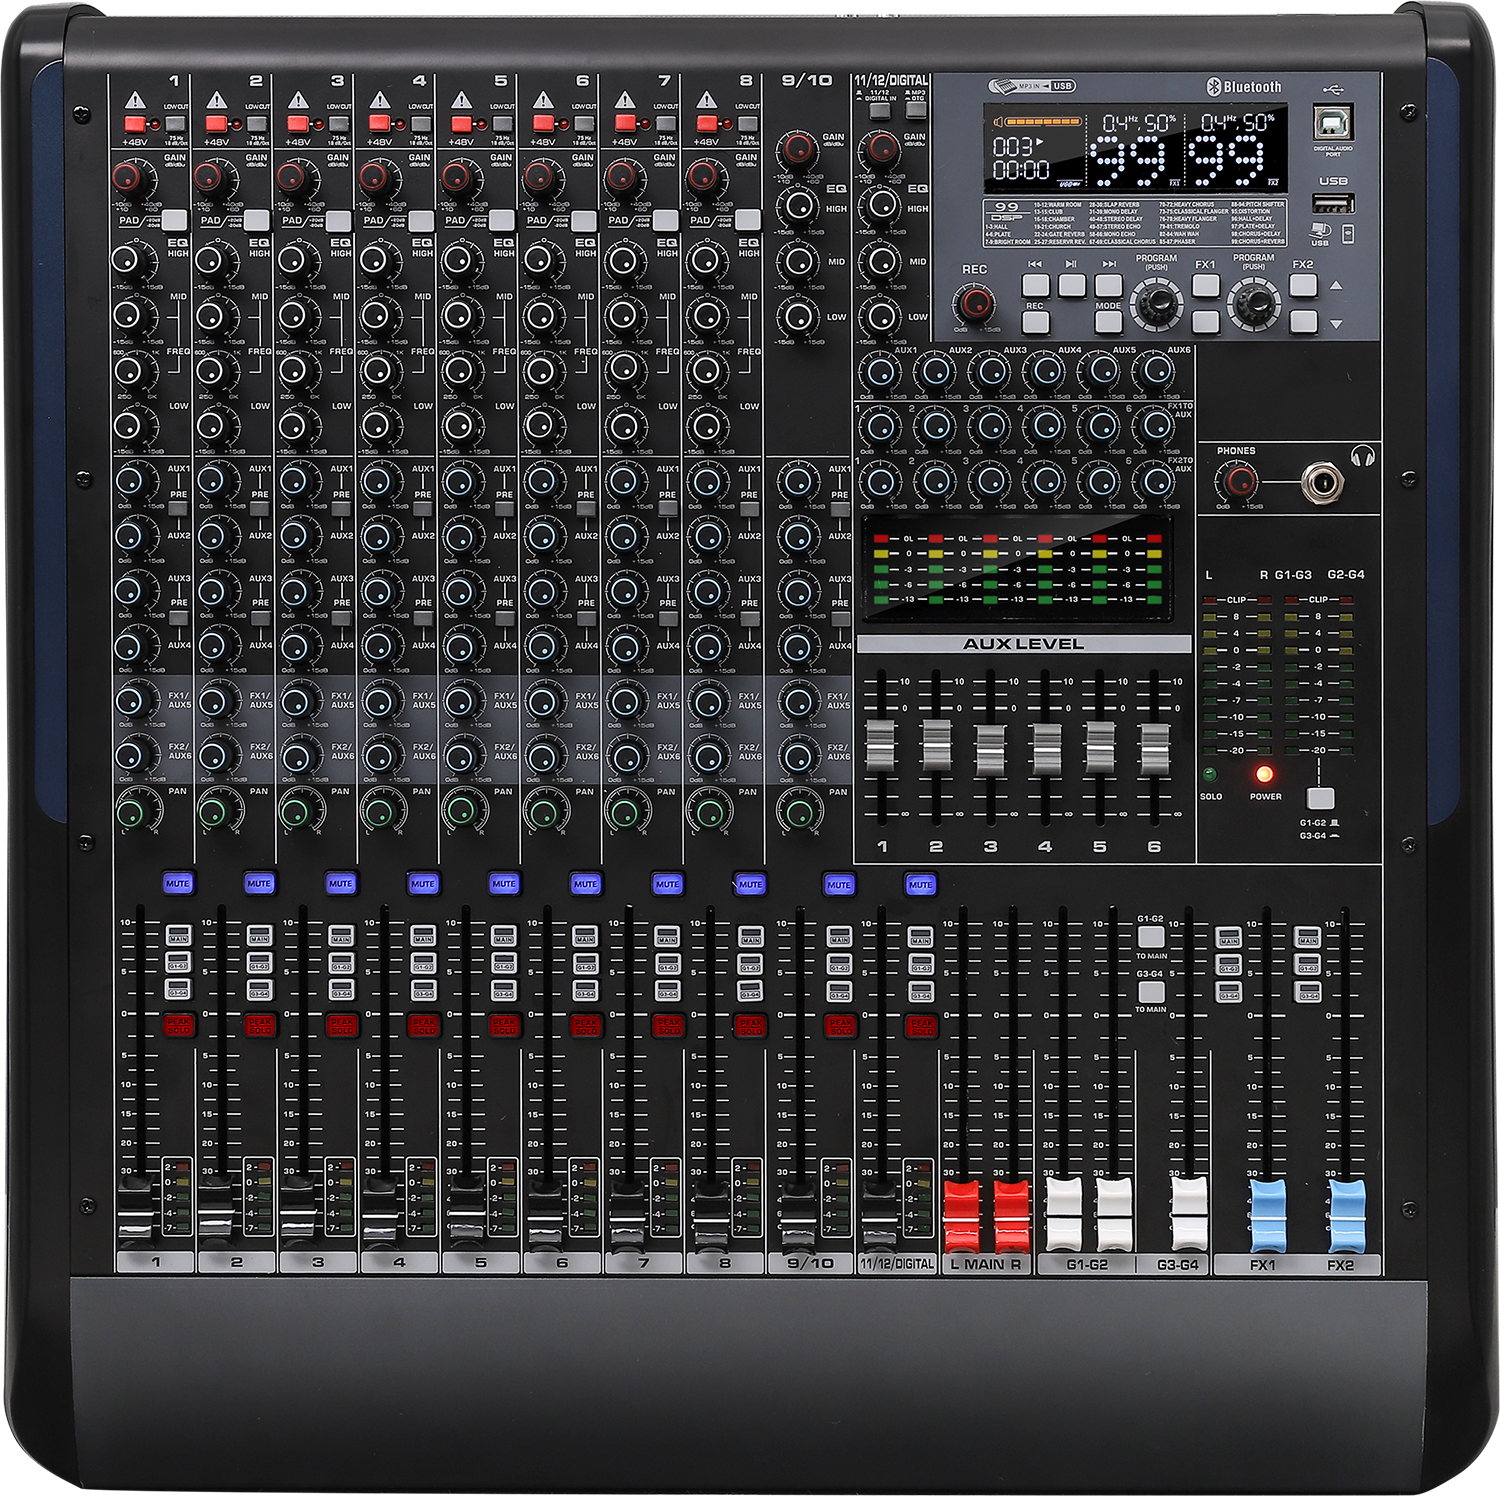Toggle channel 3 PAD switch

tap(338, 221)
